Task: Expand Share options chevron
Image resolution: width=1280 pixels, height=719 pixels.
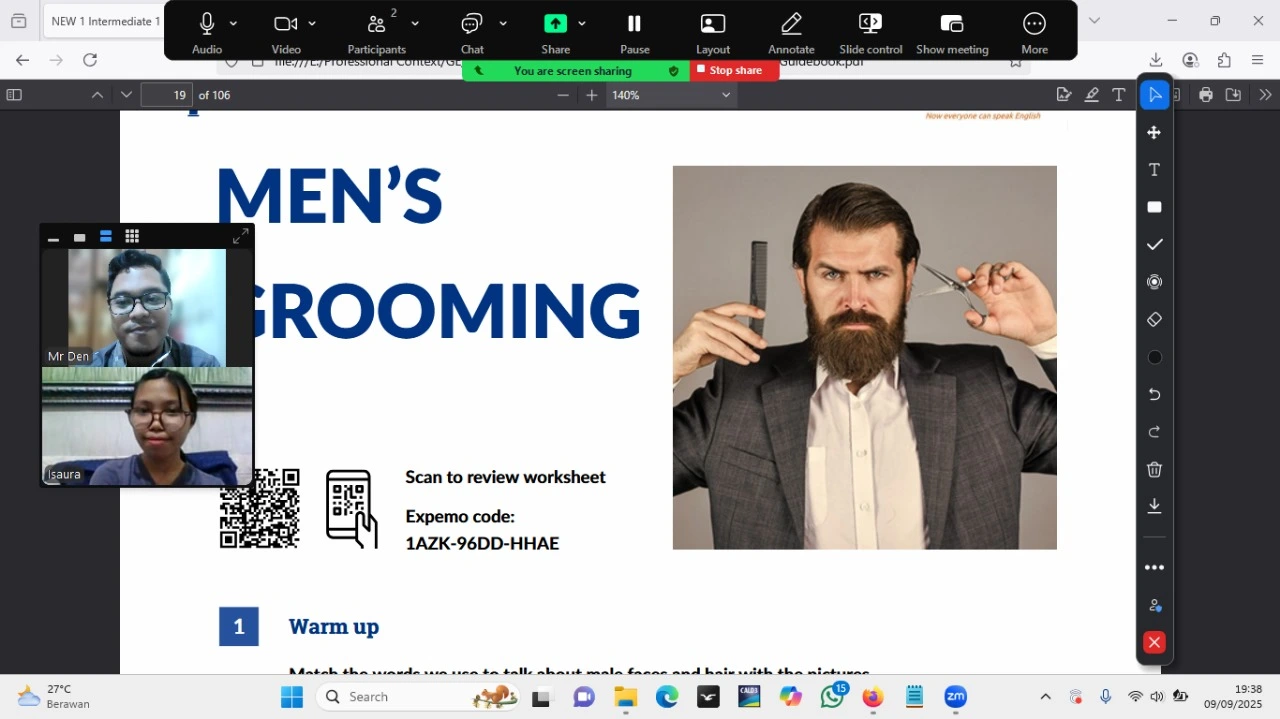Action: [x=582, y=23]
